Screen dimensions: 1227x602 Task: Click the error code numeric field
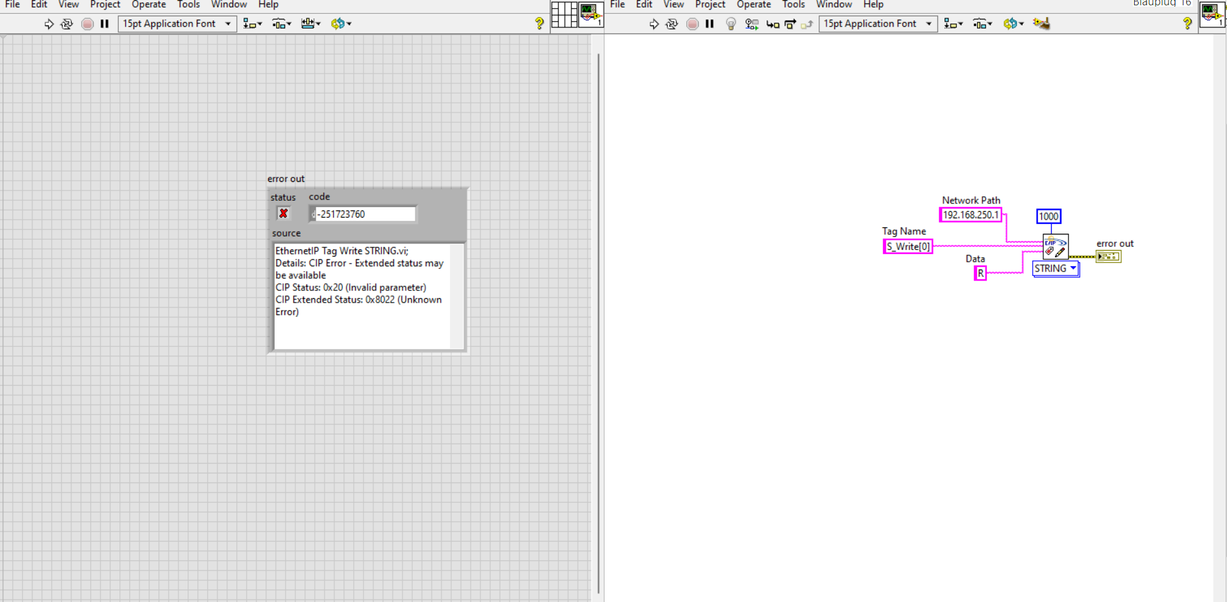[363, 214]
